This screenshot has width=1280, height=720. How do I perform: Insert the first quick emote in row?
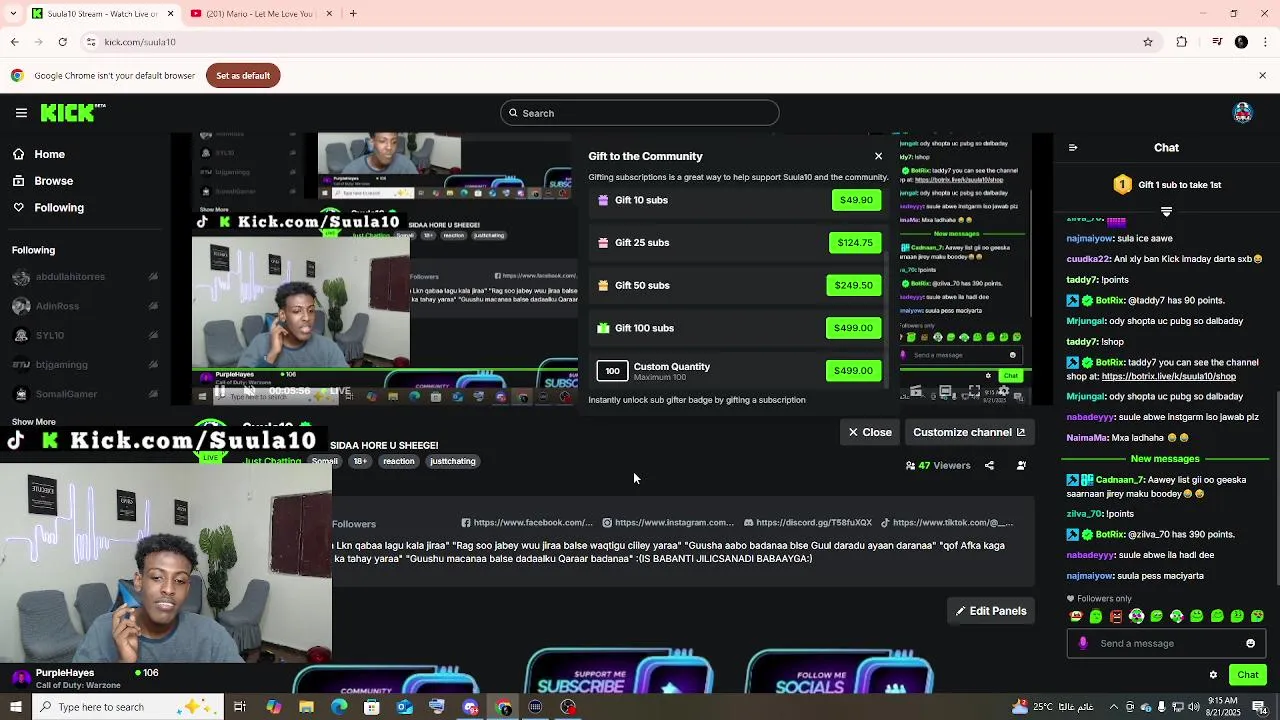[1076, 616]
